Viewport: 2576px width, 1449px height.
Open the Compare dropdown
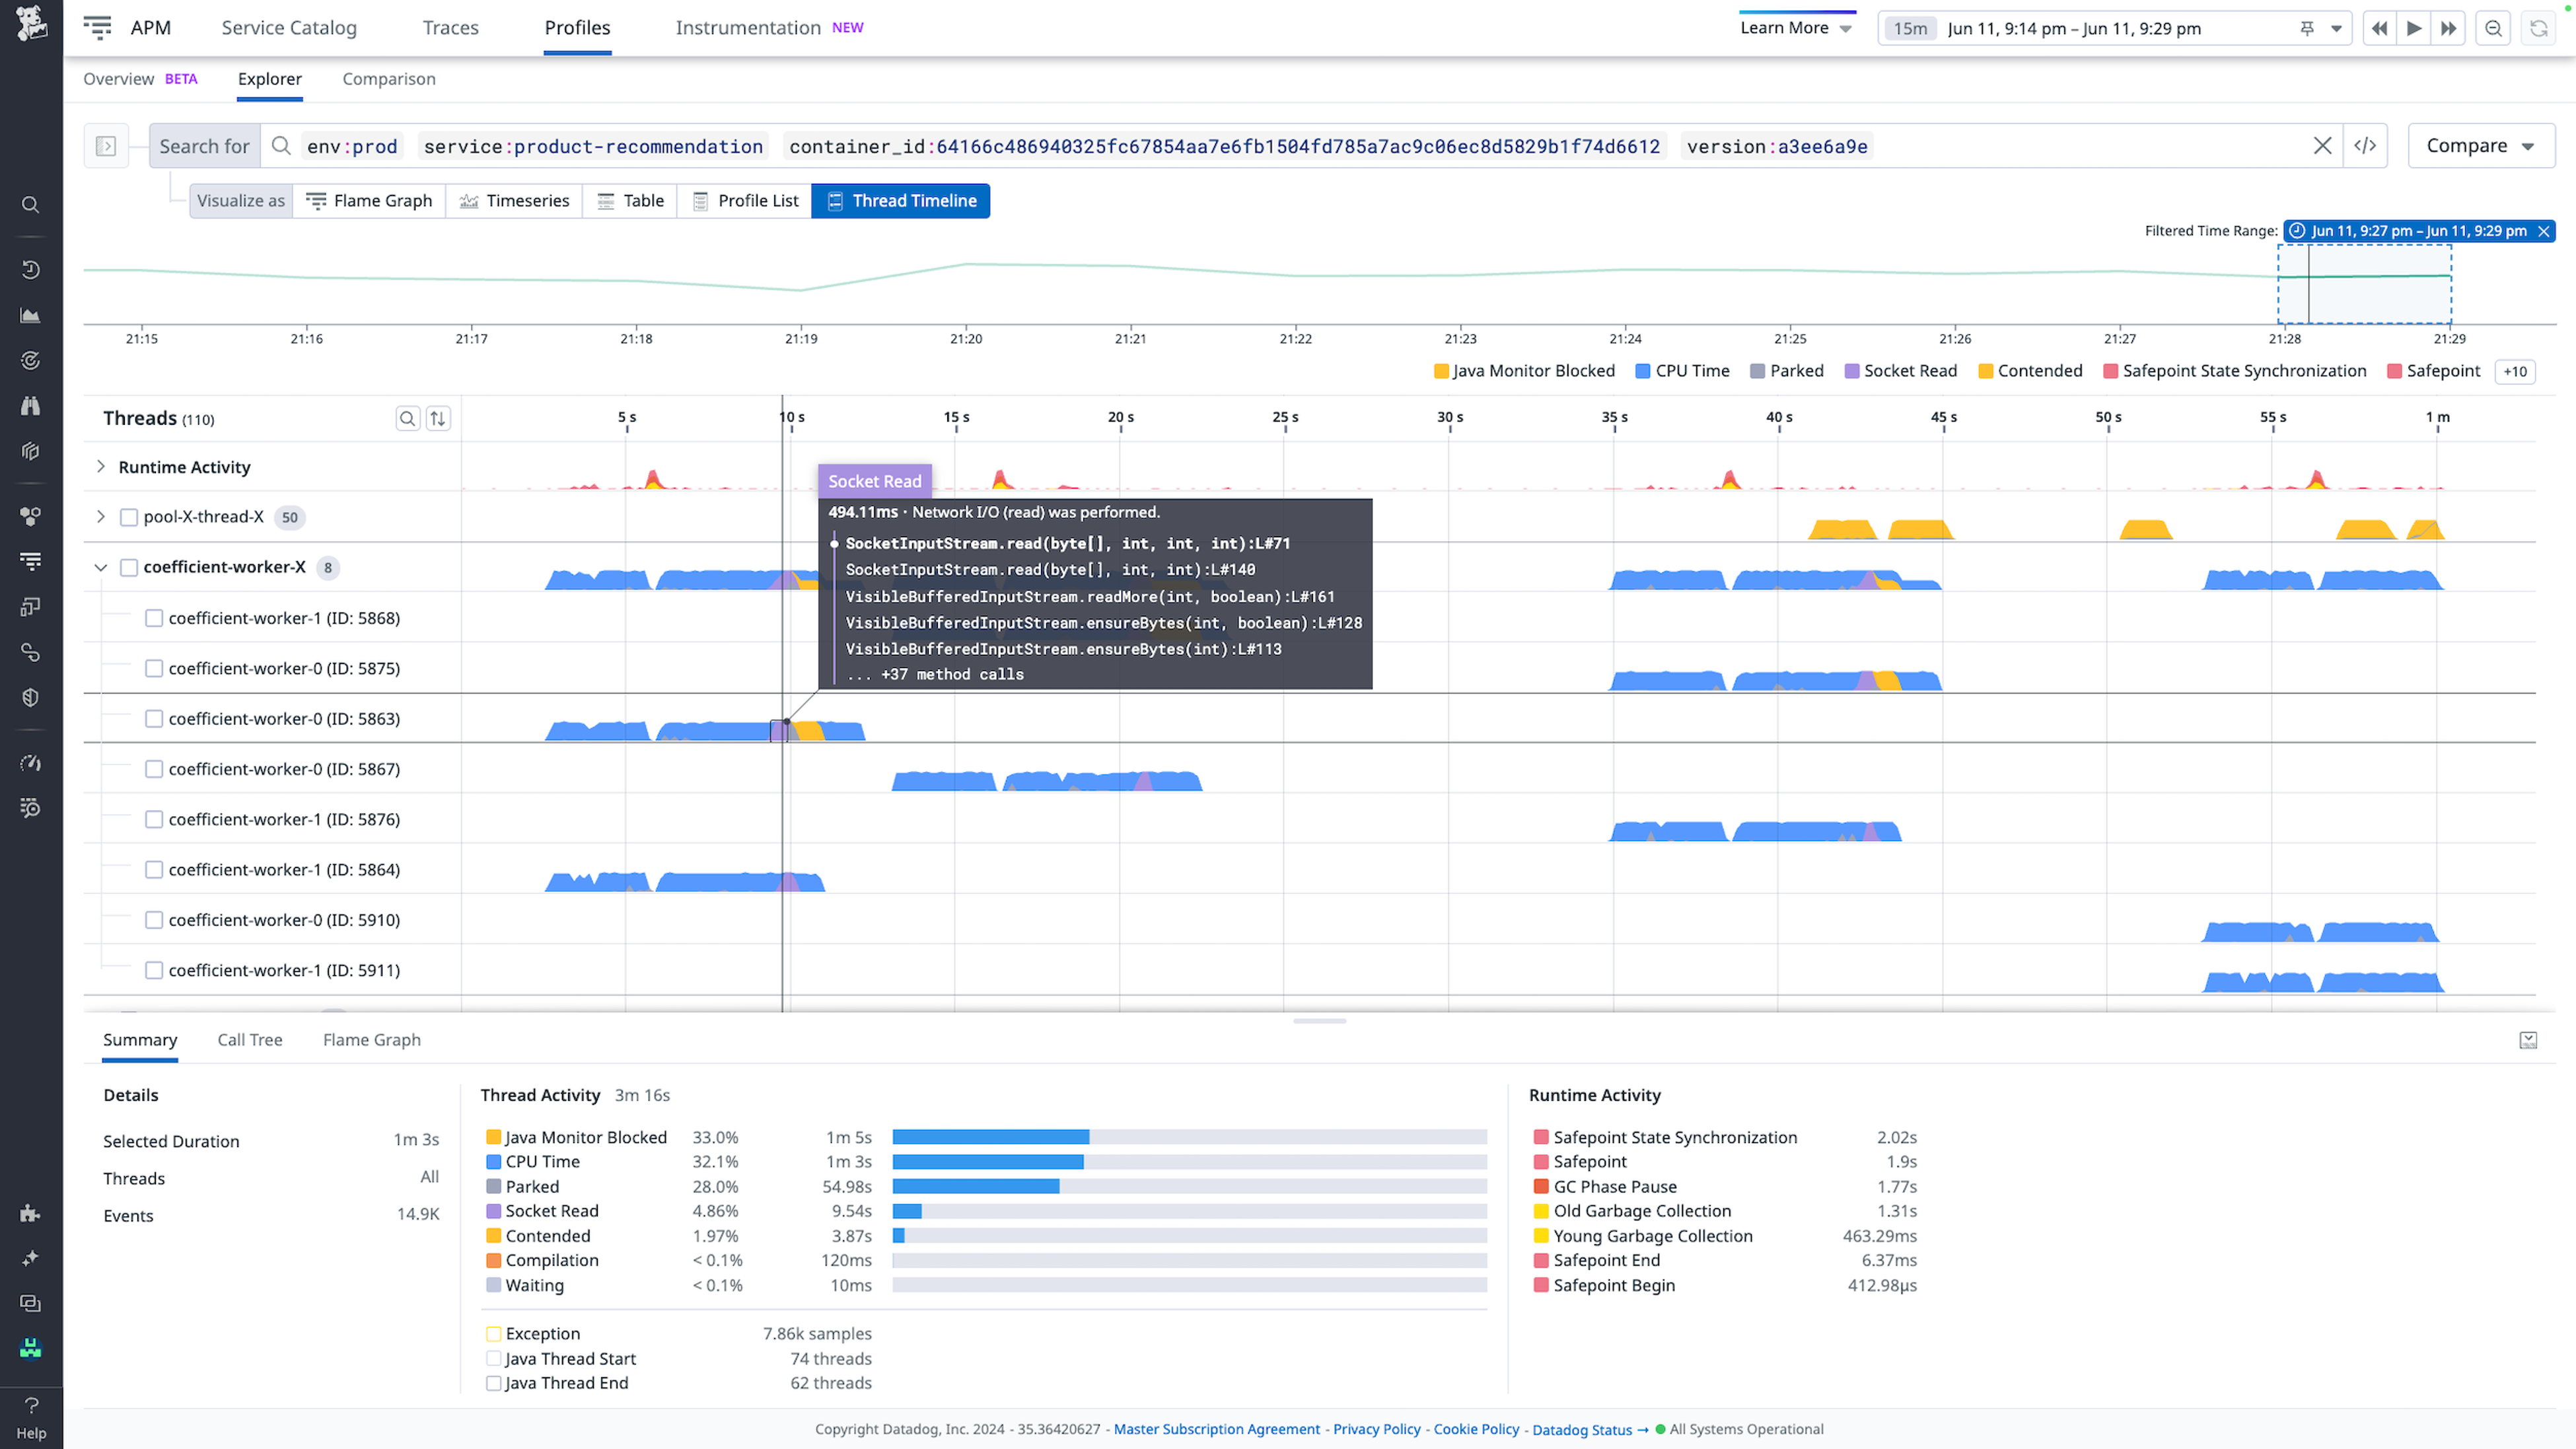click(2481, 146)
